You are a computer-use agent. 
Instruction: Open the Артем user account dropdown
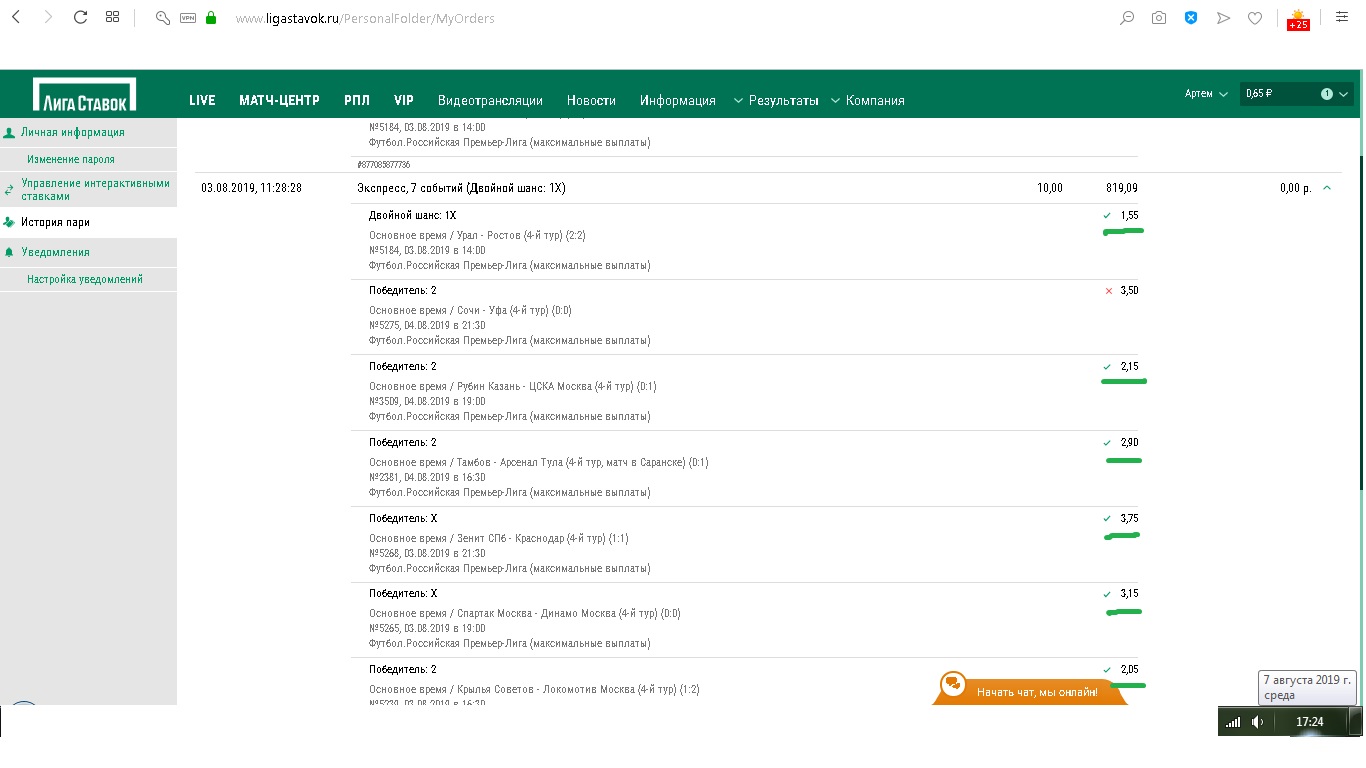[1206, 94]
